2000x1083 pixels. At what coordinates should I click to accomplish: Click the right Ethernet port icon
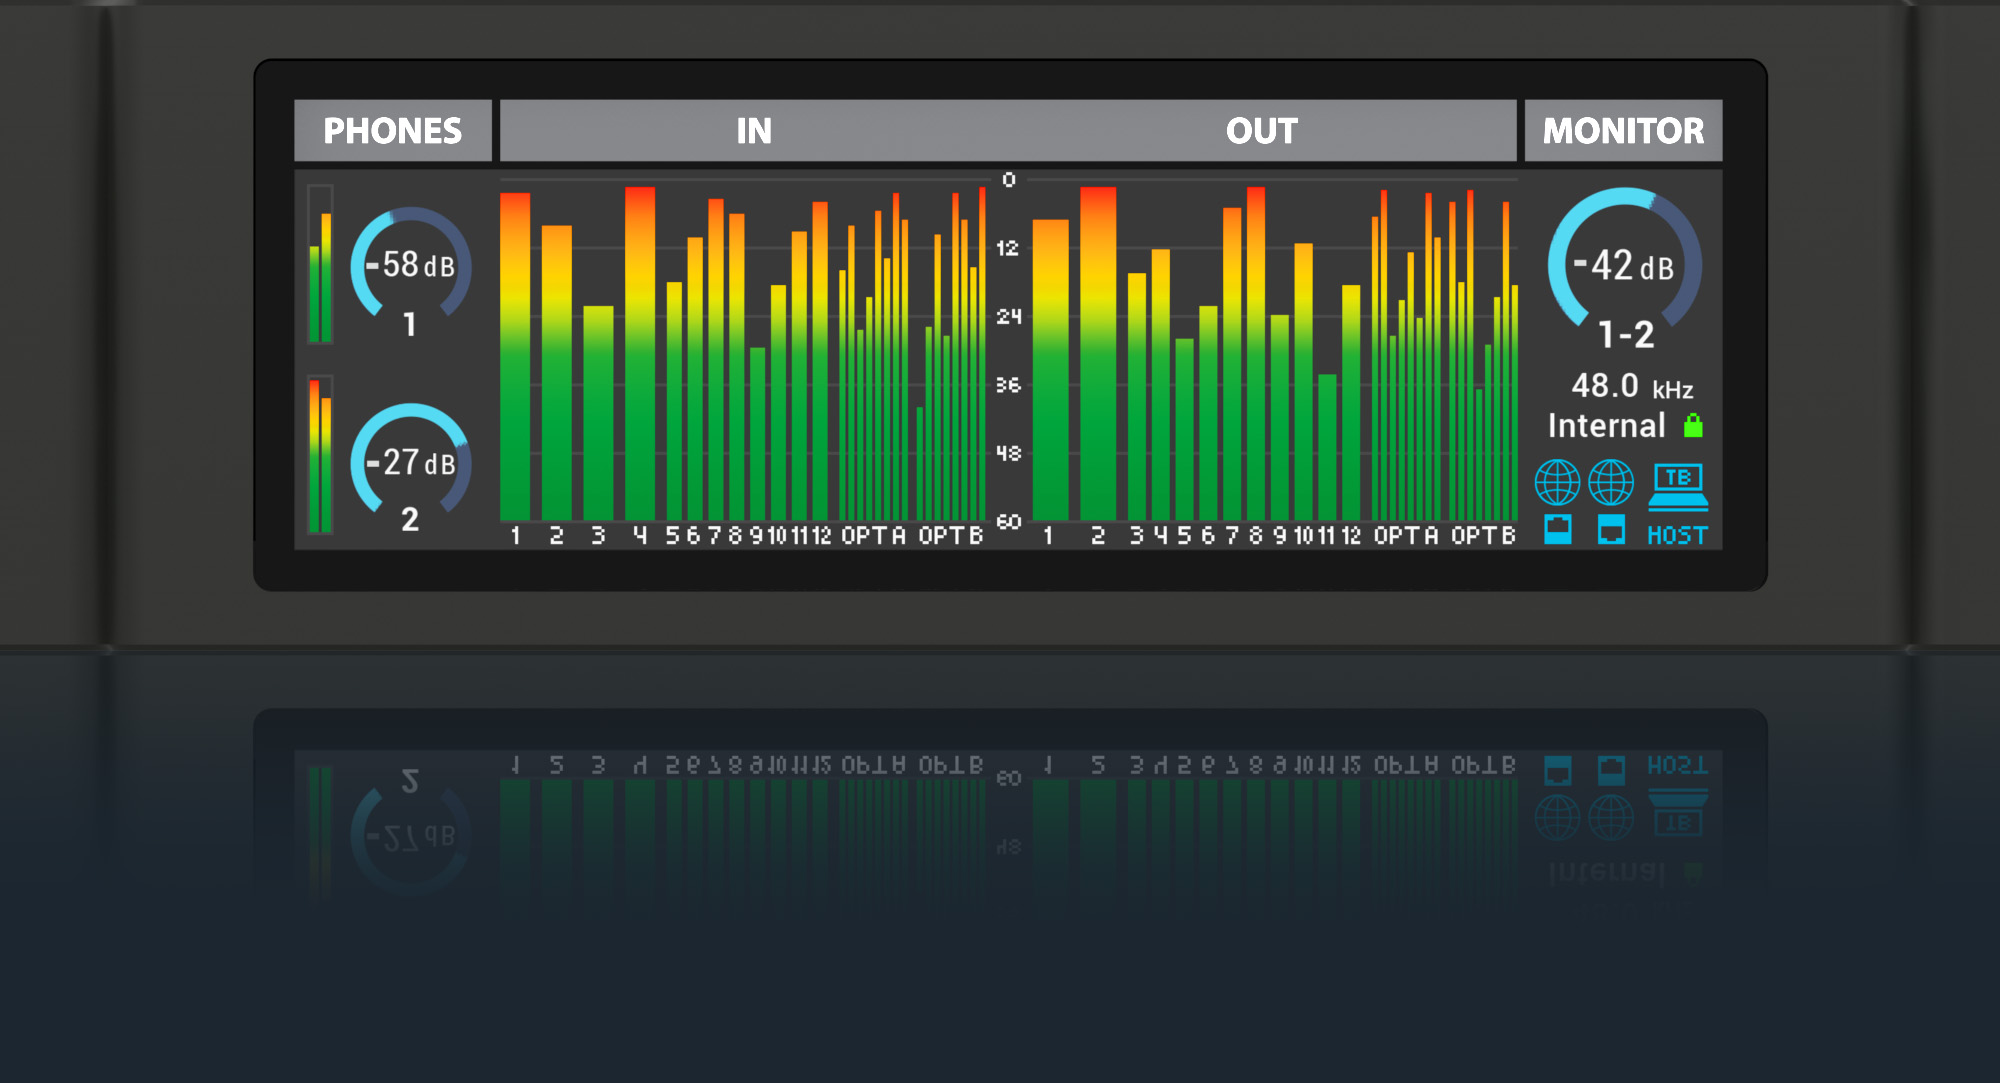pos(1611,529)
